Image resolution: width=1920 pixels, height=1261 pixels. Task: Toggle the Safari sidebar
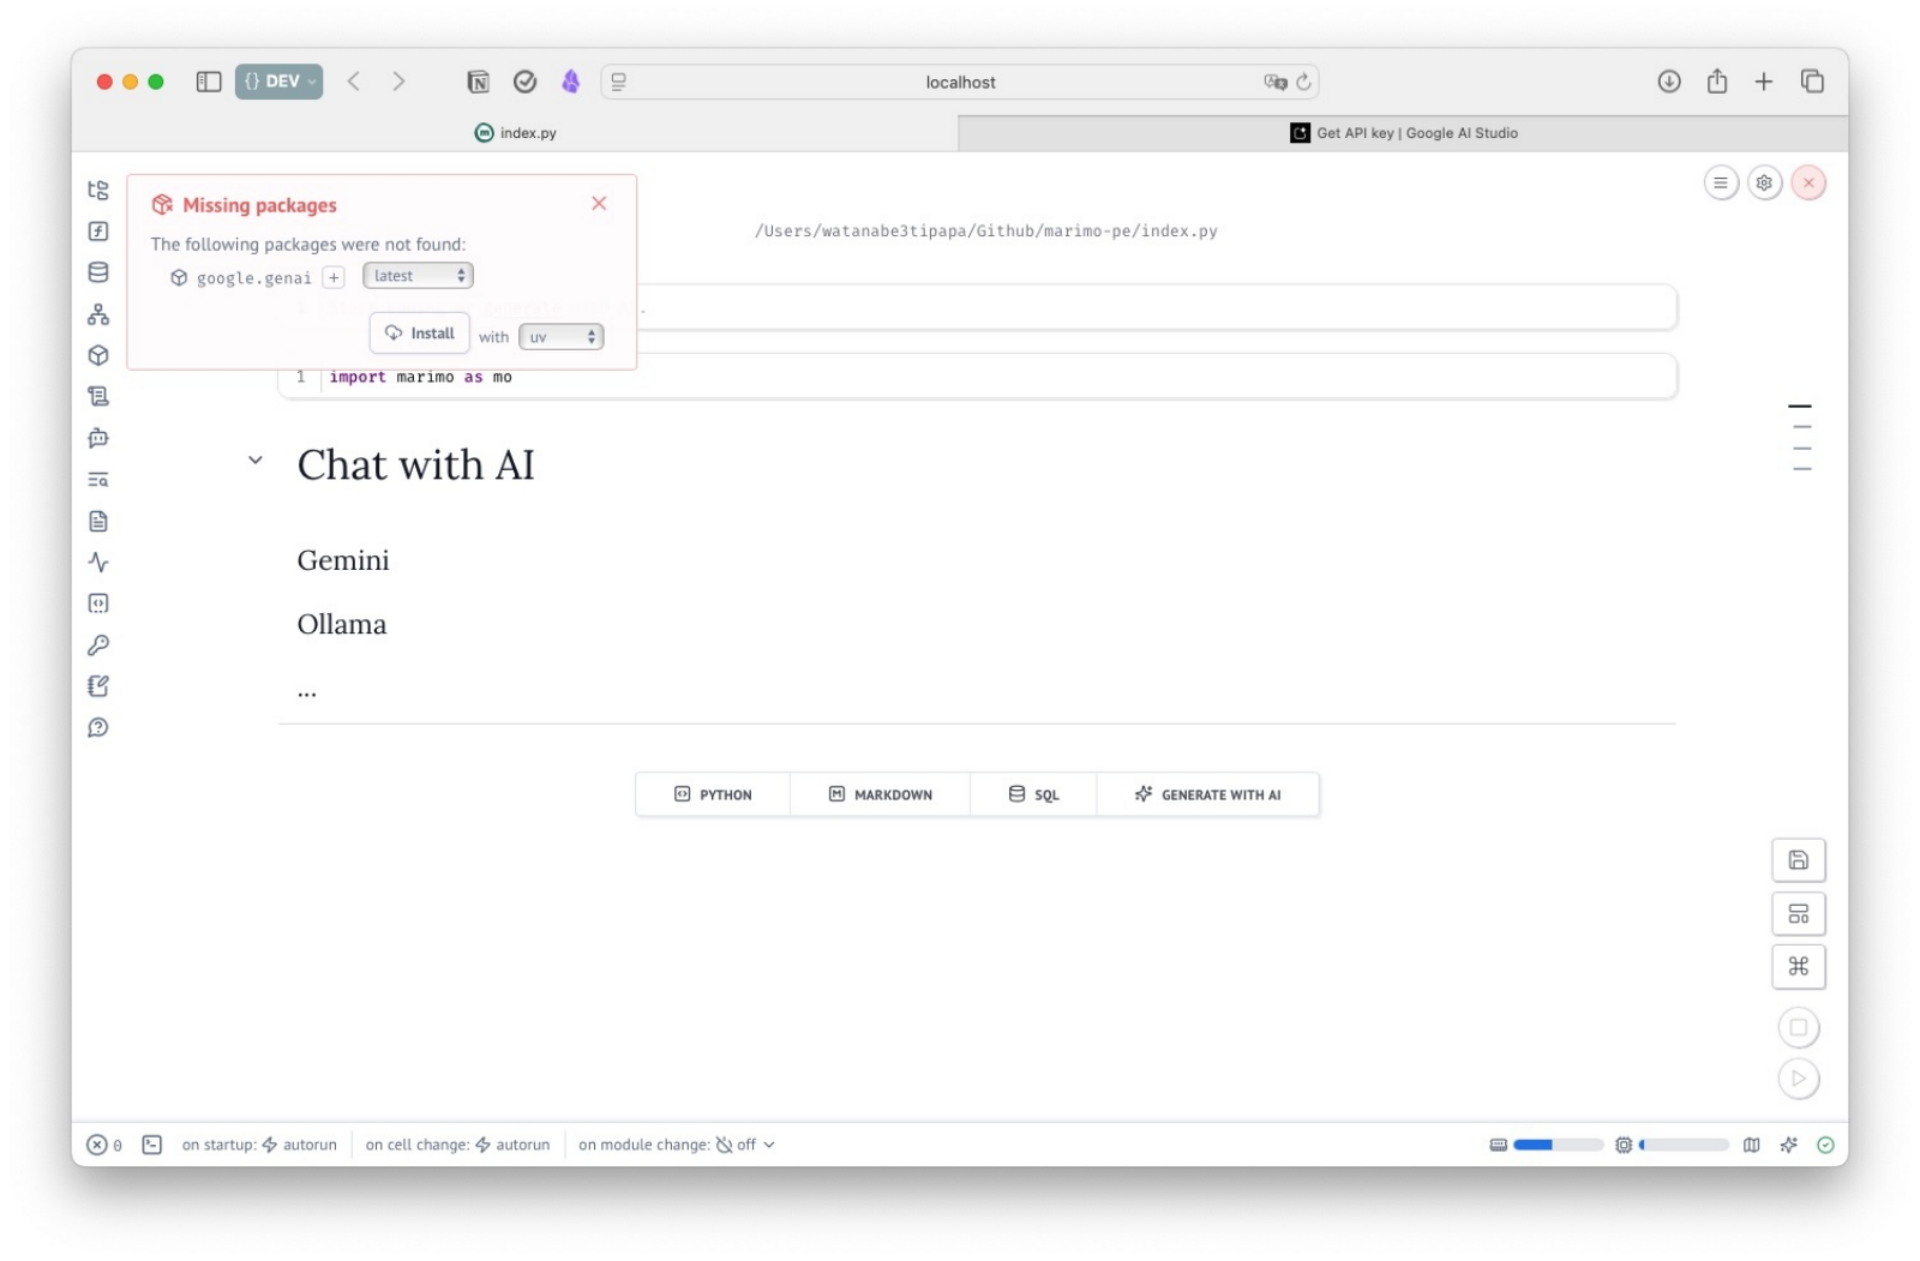tap(208, 82)
